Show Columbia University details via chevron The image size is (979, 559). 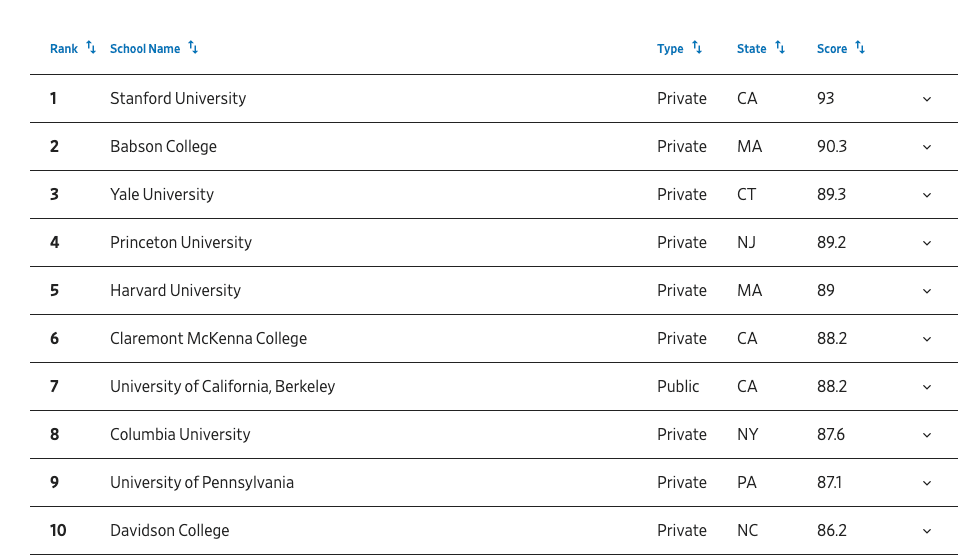pos(927,435)
